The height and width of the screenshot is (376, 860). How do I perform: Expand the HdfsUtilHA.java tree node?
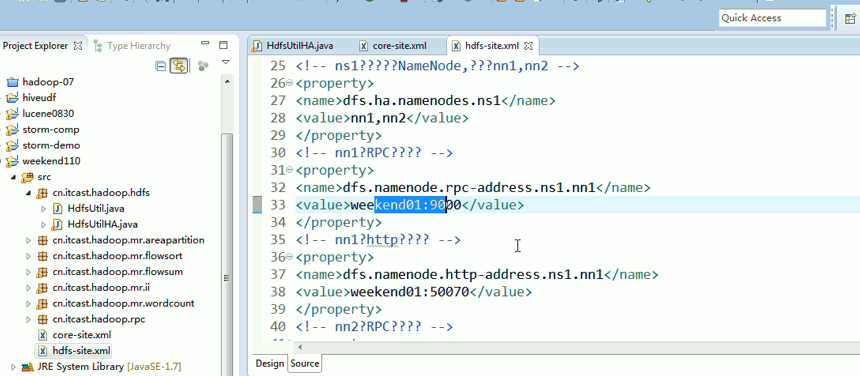coord(43,225)
